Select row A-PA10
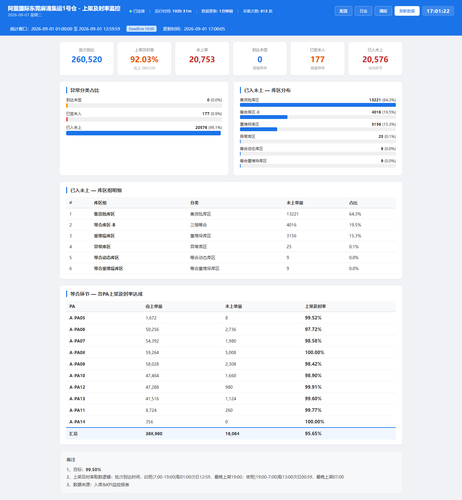The width and height of the screenshot is (462, 500). point(231,376)
